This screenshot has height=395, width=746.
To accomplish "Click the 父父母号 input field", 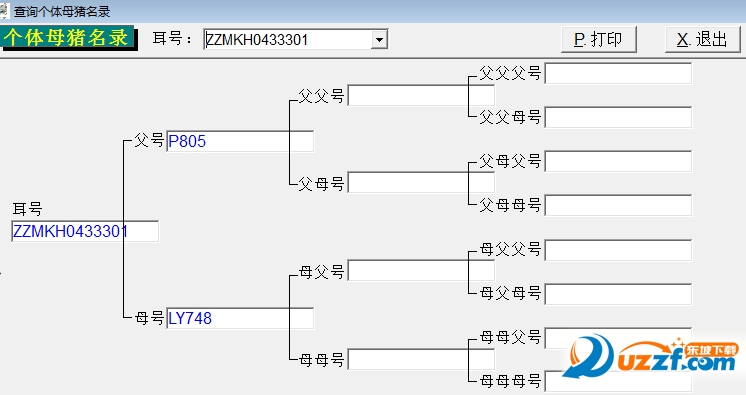I will point(618,117).
